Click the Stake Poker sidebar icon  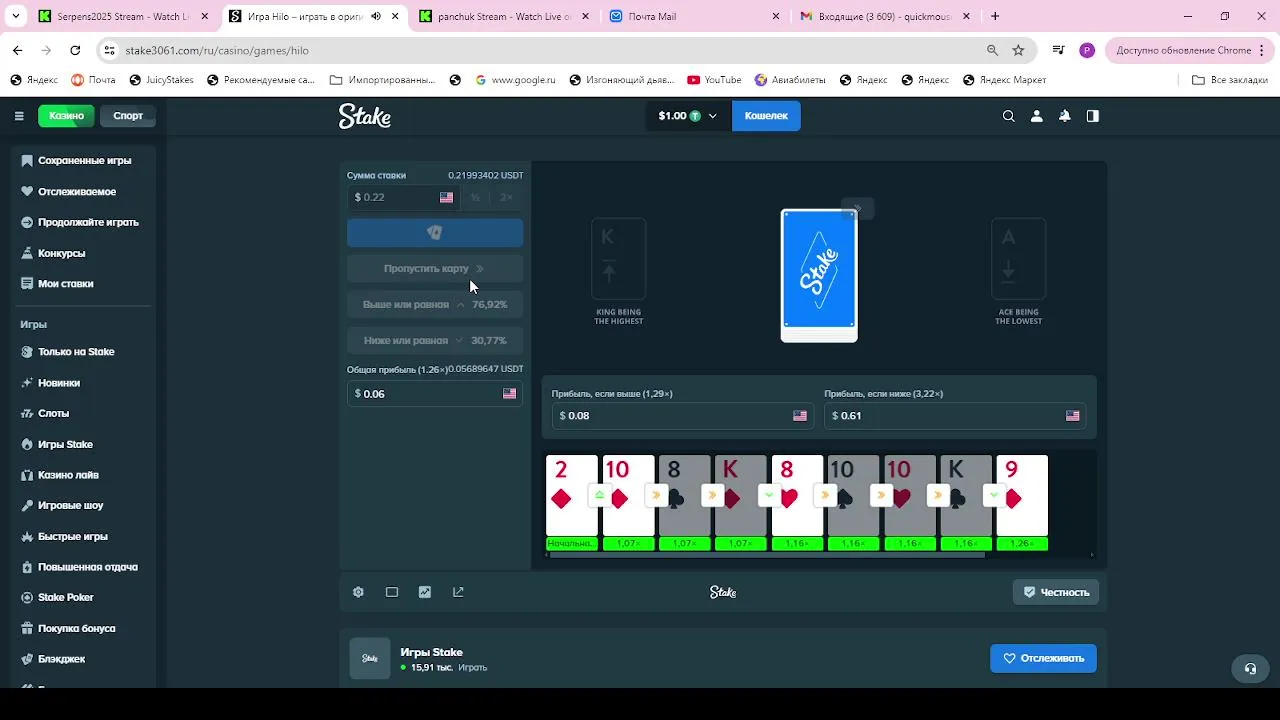coord(27,597)
